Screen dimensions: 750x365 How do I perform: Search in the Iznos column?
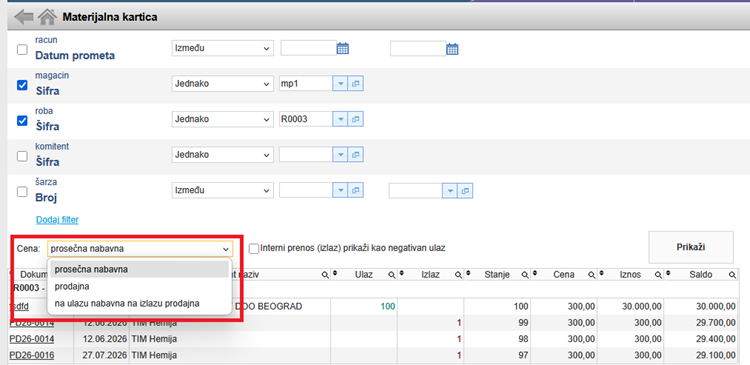[x=658, y=275]
